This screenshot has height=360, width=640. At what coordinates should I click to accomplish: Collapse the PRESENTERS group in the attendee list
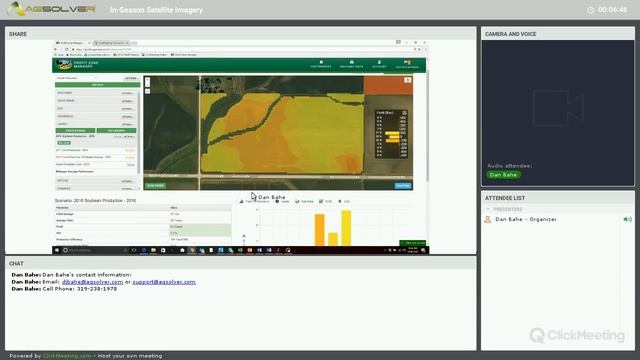tap(488, 209)
